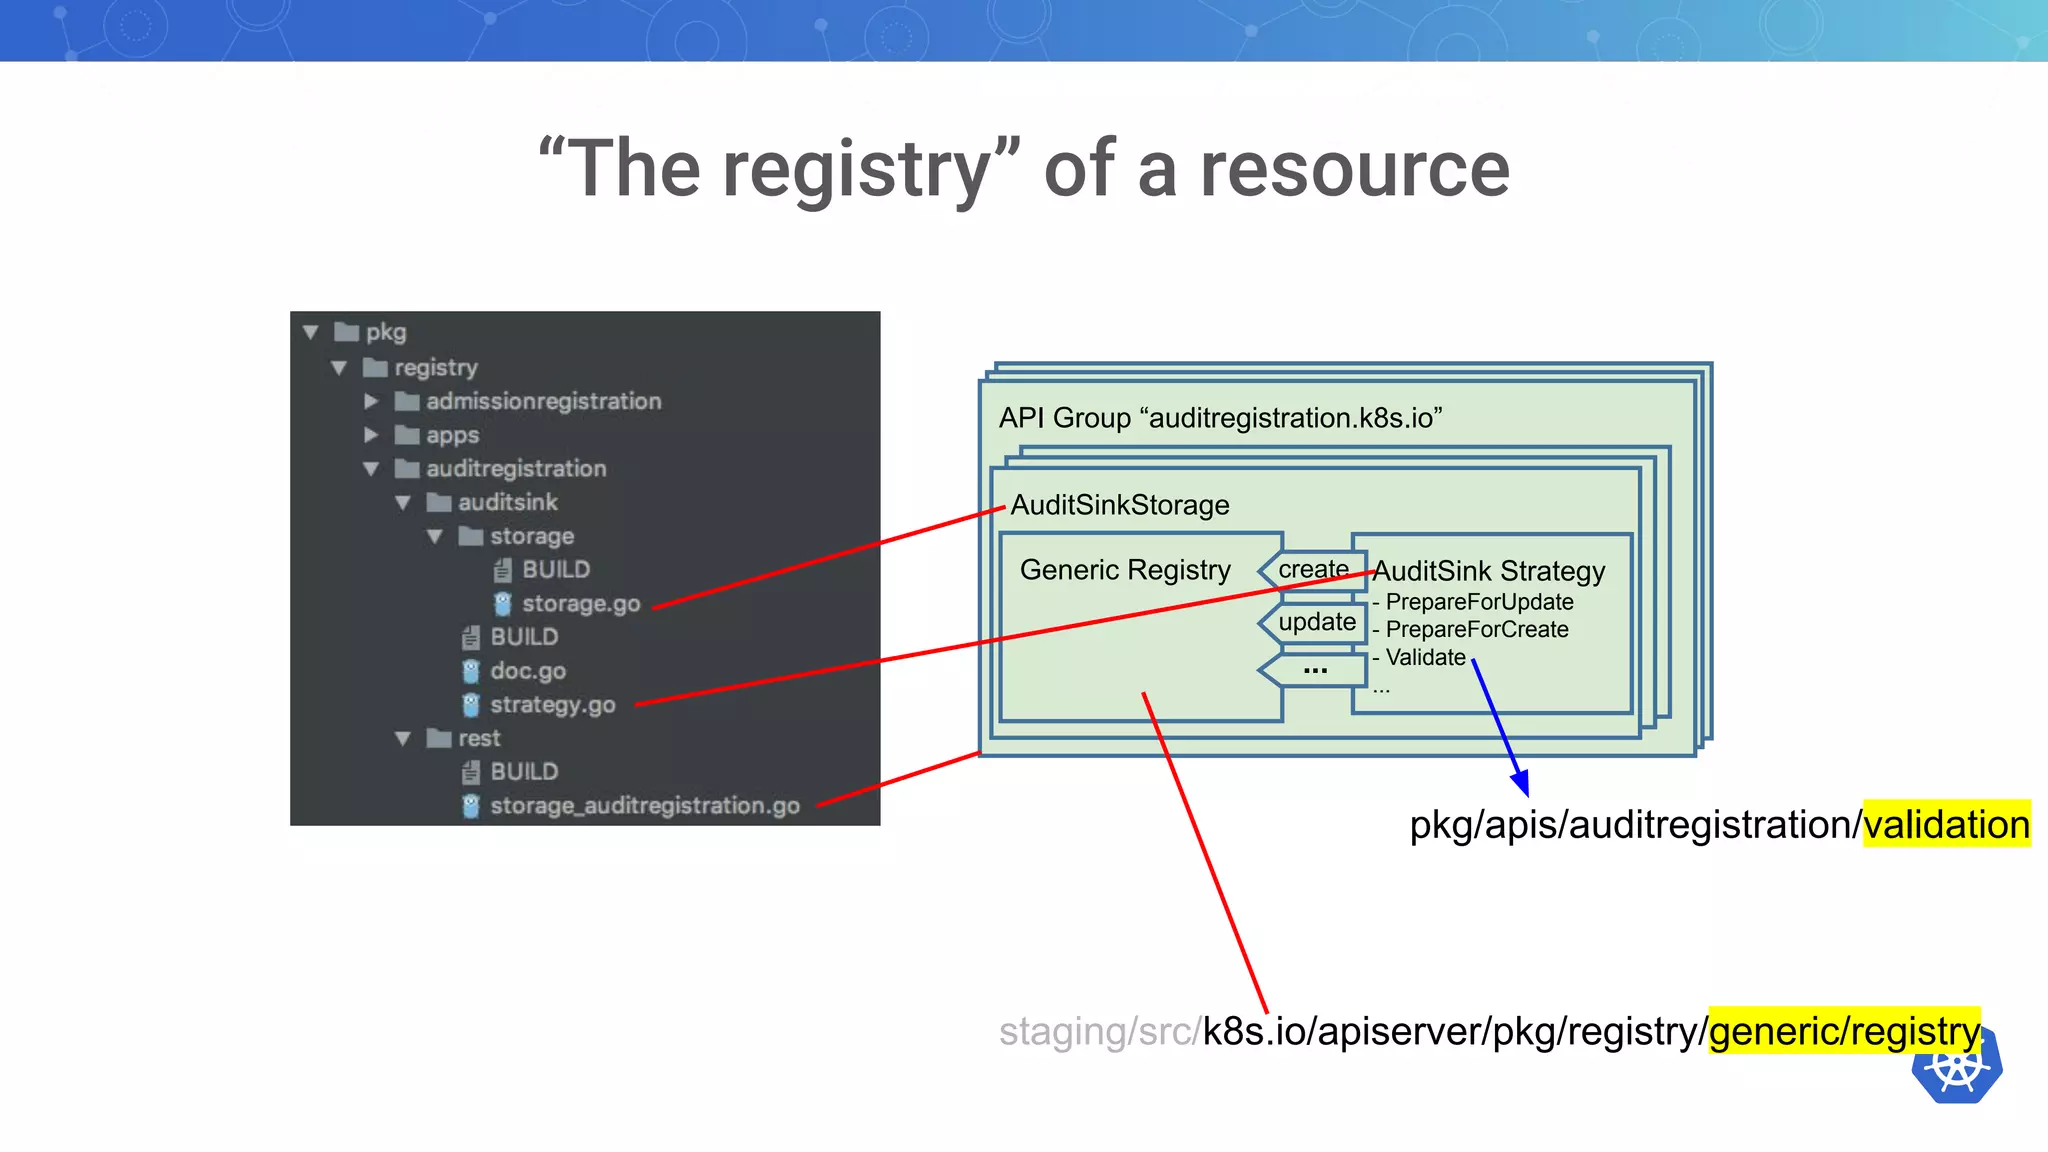This screenshot has height=1152, width=2048.
Task: Click the highlighted generic/registry path text
Action: pyautogui.click(x=1843, y=1032)
